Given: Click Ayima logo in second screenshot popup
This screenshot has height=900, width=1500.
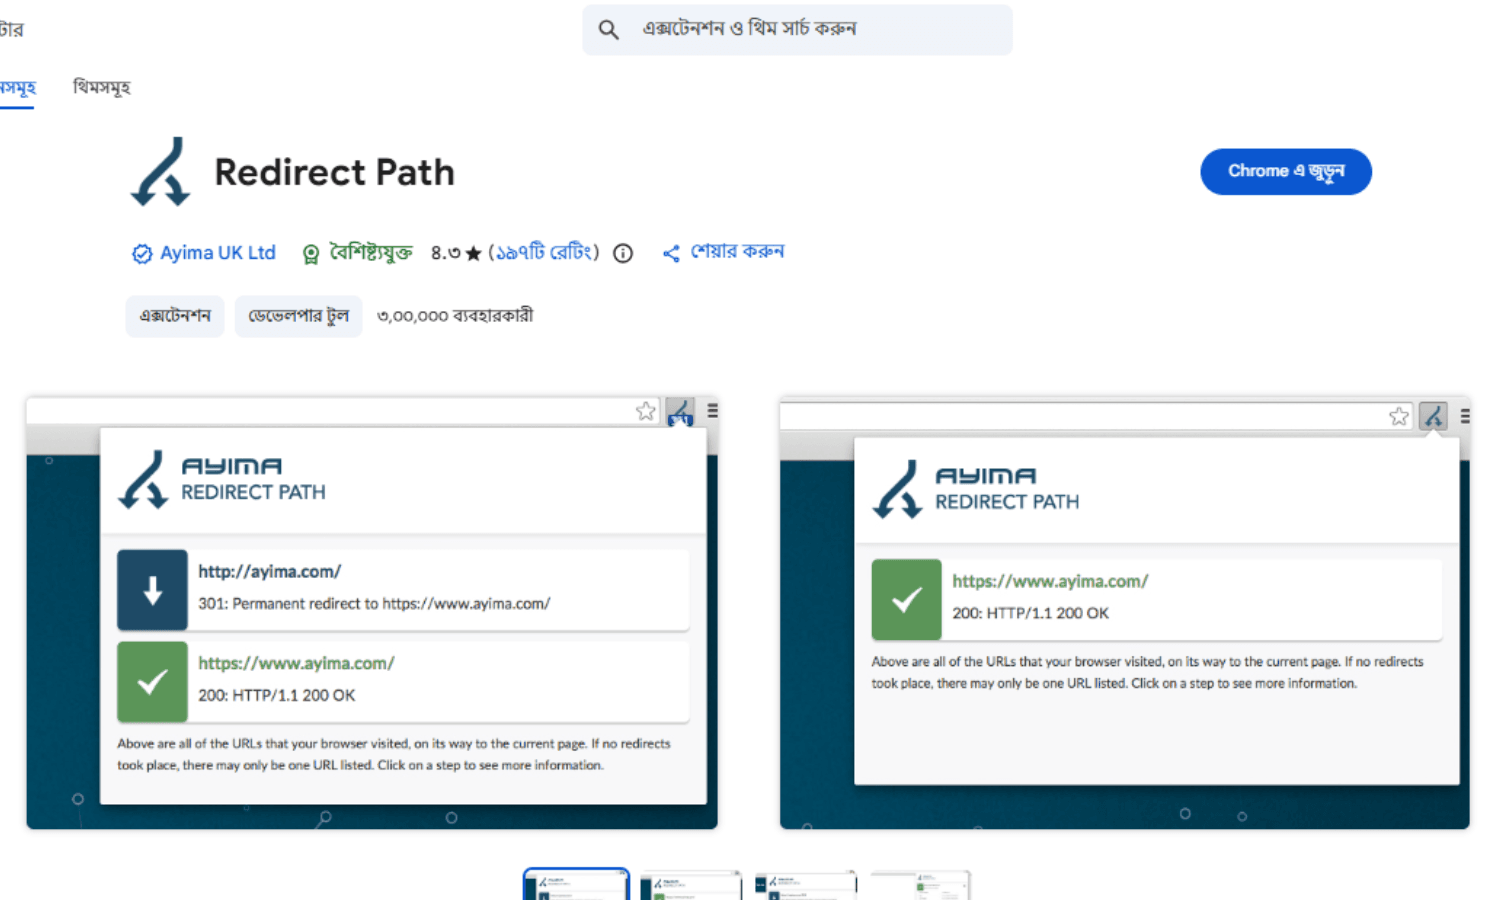Looking at the screenshot, I should (976, 489).
